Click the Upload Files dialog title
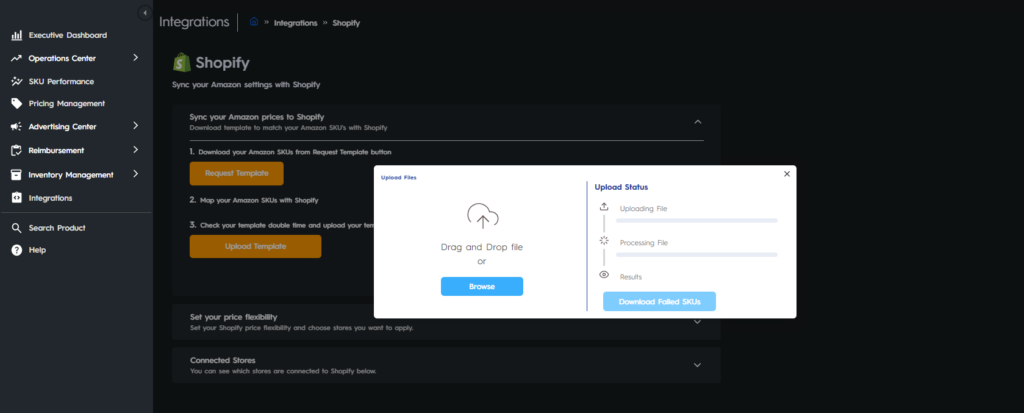The height and width of the screenshot is (413, 1024). [399, 178]
